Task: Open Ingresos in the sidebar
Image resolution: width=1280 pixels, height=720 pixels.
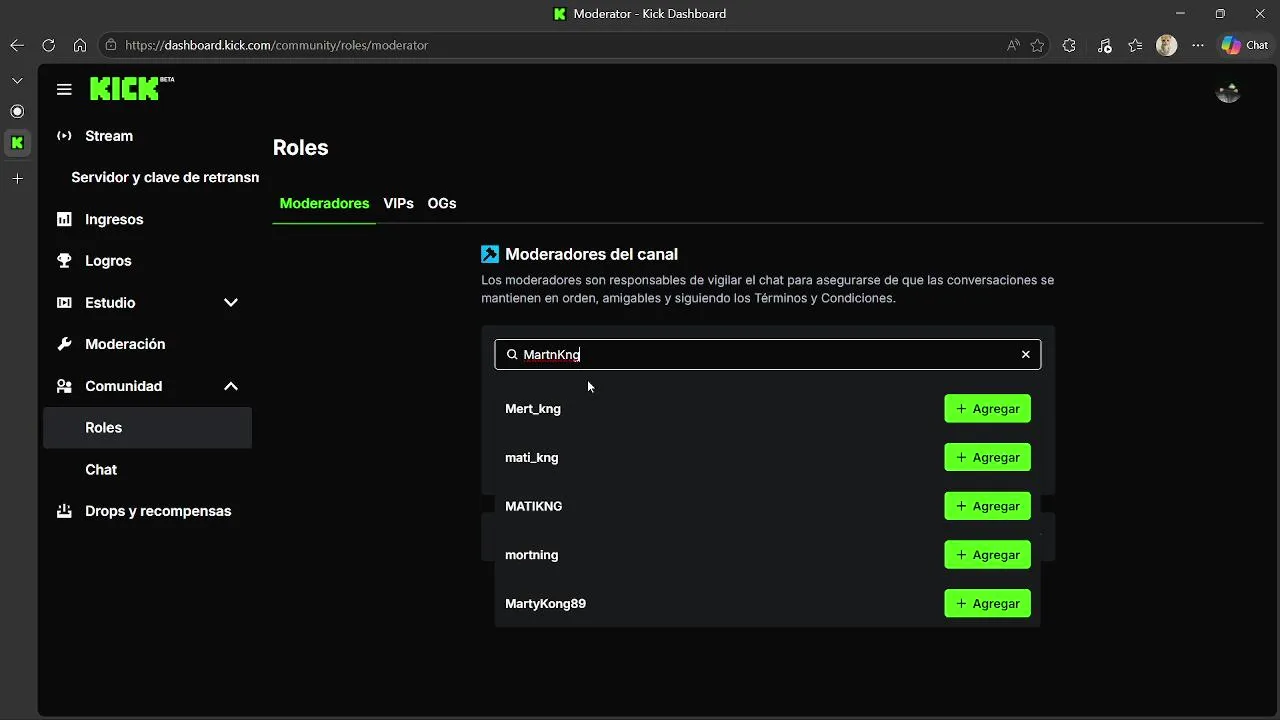Action: (x=114, y=219)
